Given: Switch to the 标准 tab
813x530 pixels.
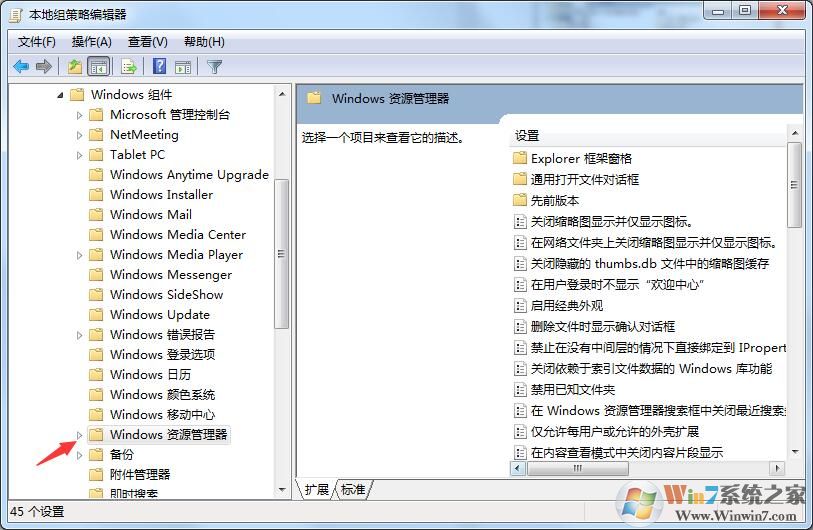Looking at the screenshot, I should [353, 489].
